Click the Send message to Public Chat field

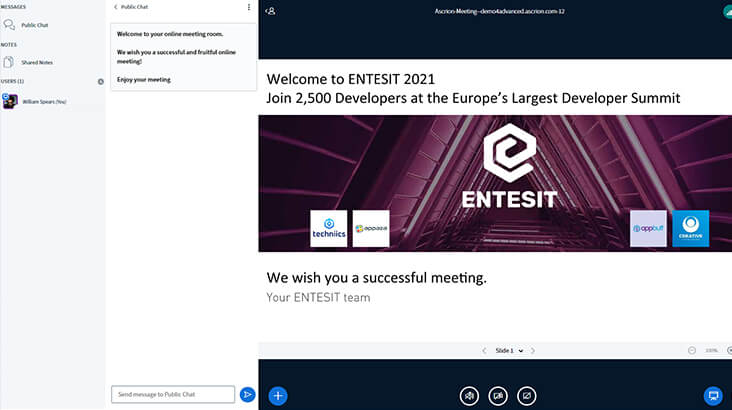click(173, 394)
